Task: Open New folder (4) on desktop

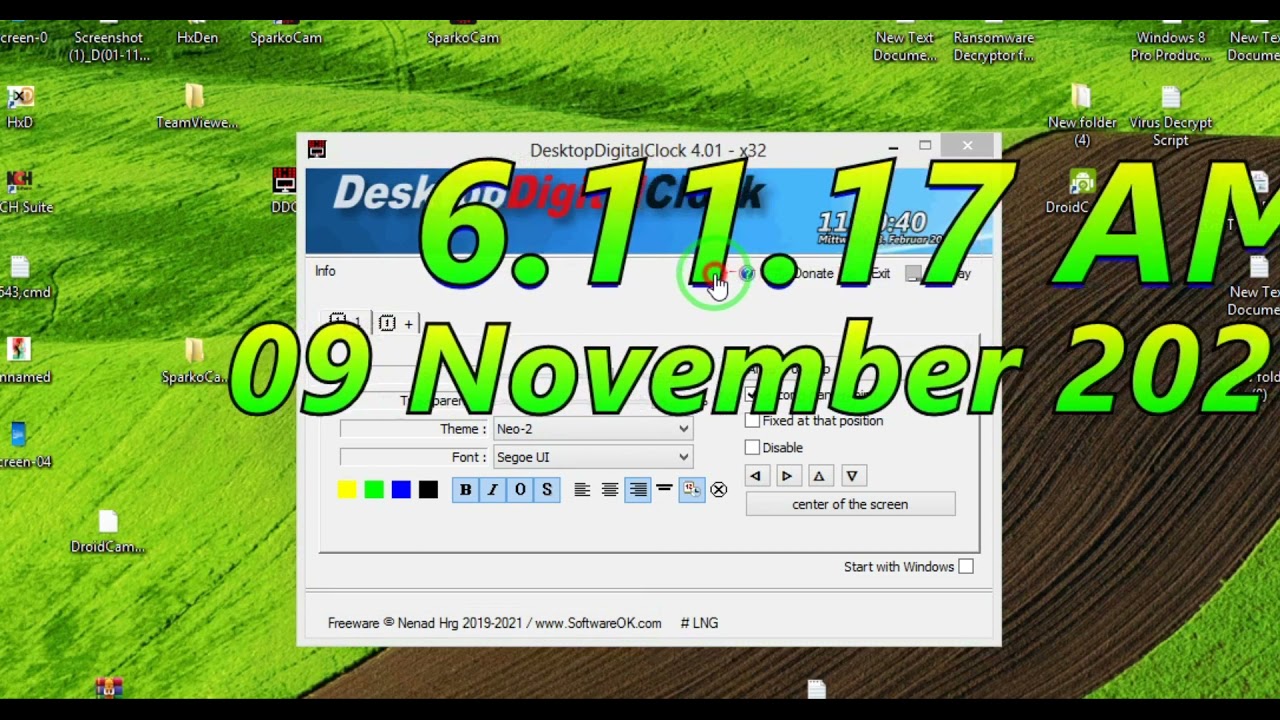Action: coord(1082,117)
